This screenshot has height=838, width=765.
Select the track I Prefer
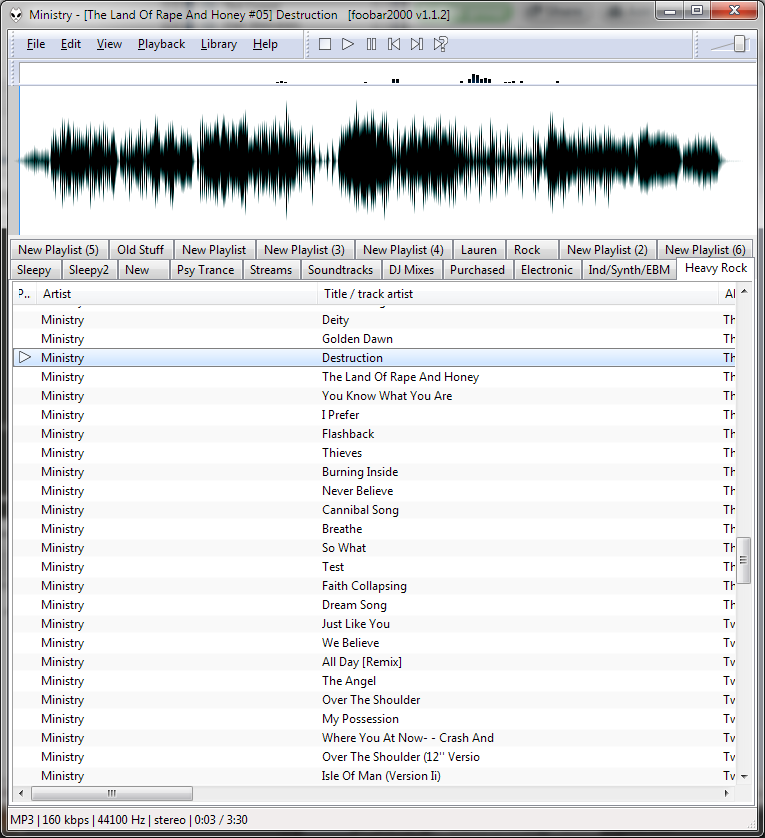pos(374,415)
